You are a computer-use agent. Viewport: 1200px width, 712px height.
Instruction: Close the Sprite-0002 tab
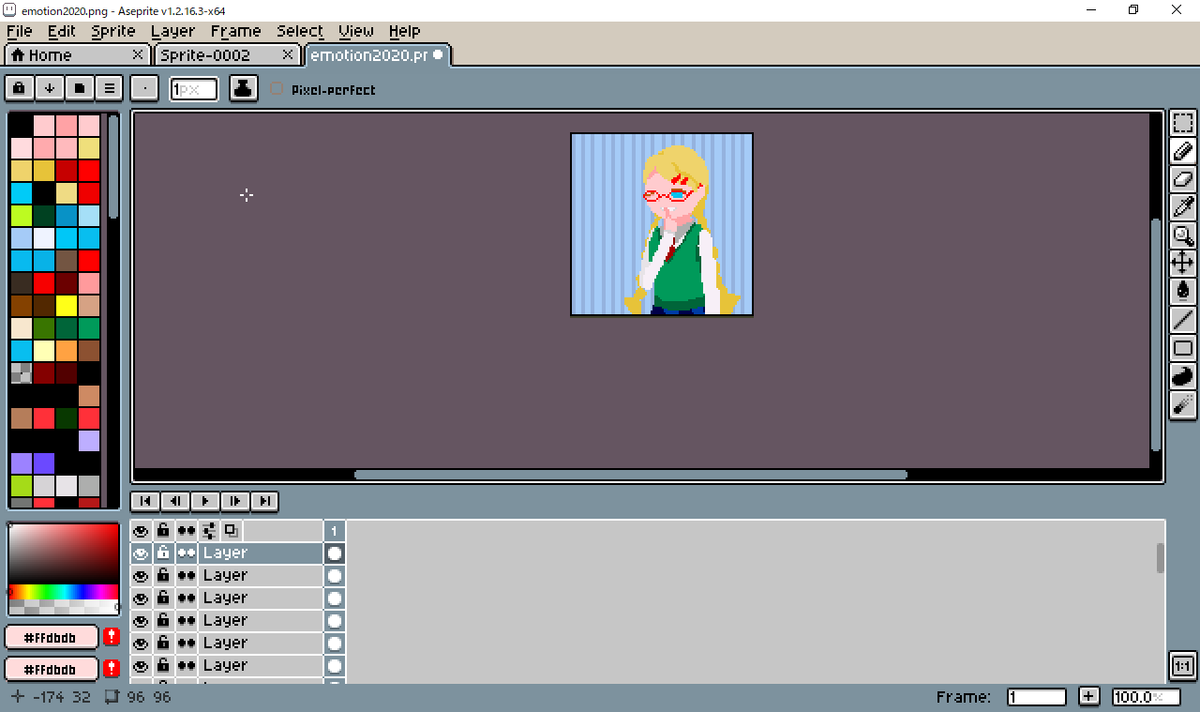[x=288, y=55]
